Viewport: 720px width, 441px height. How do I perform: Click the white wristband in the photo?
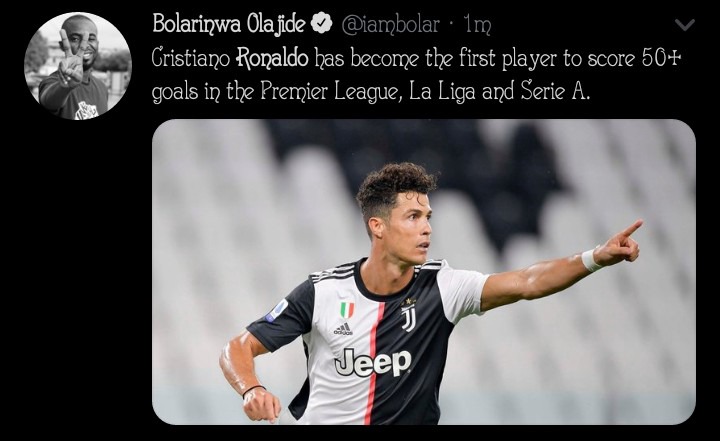pyautogui.click(x=591, y=260)
